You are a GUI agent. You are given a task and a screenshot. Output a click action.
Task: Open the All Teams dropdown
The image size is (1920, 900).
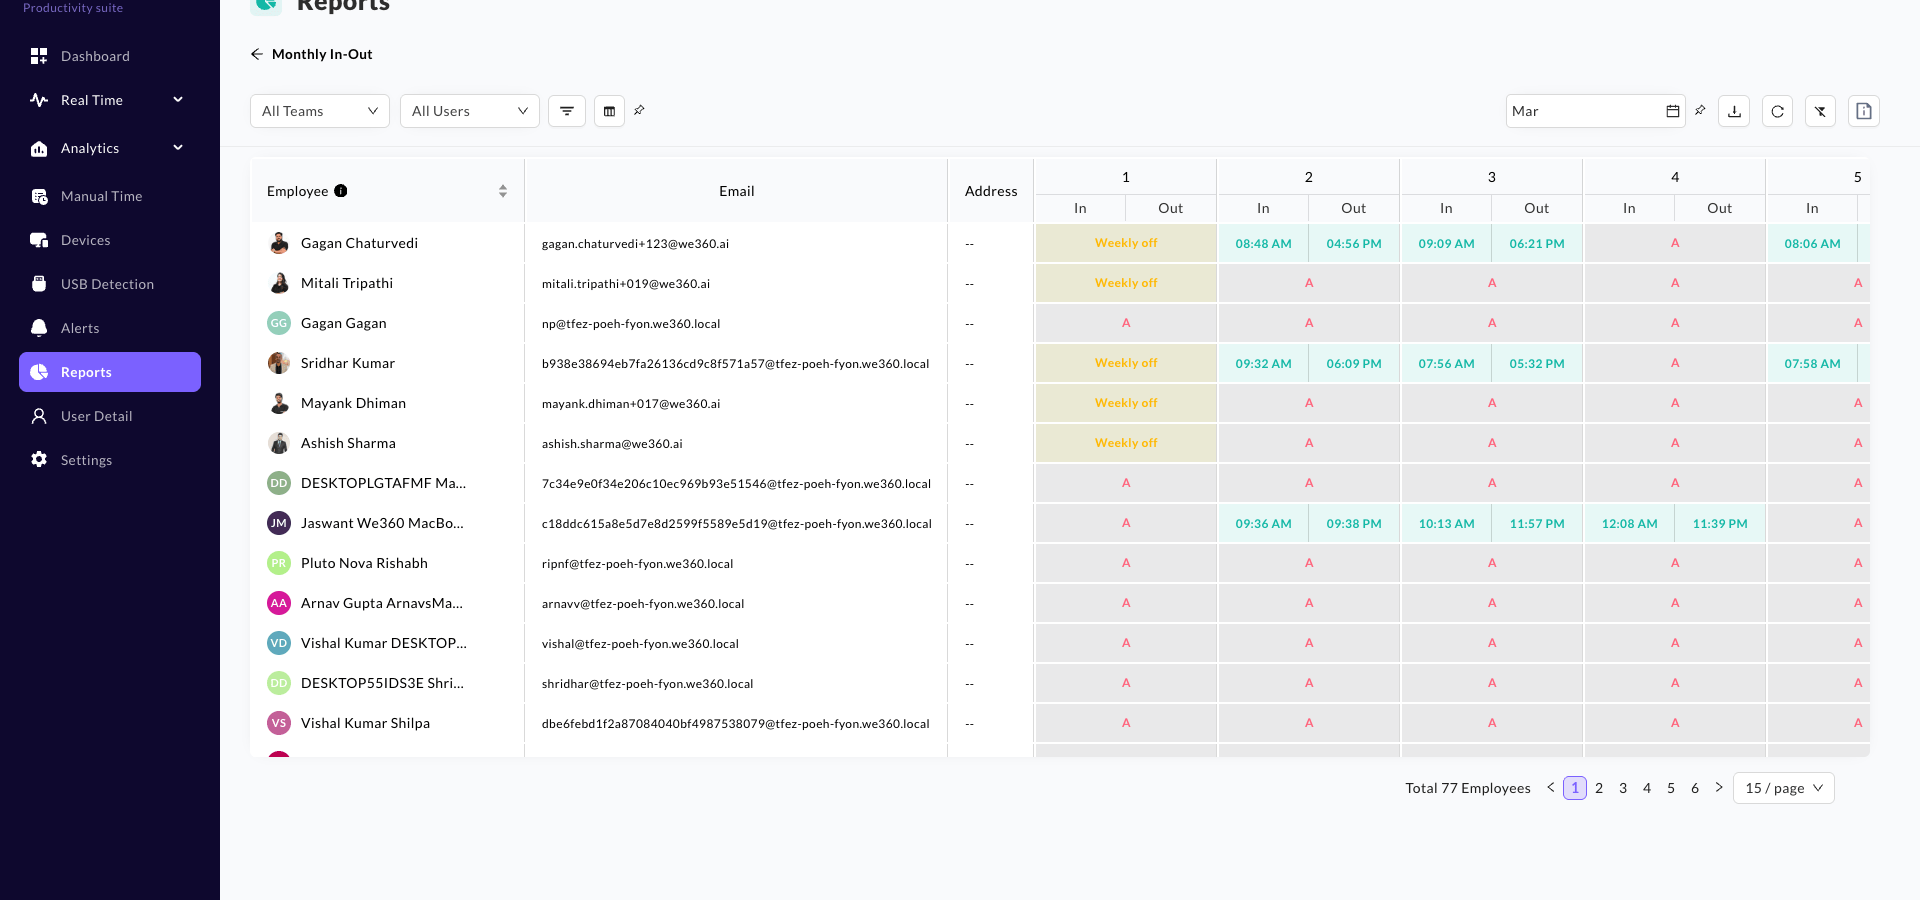click(320, 111)
